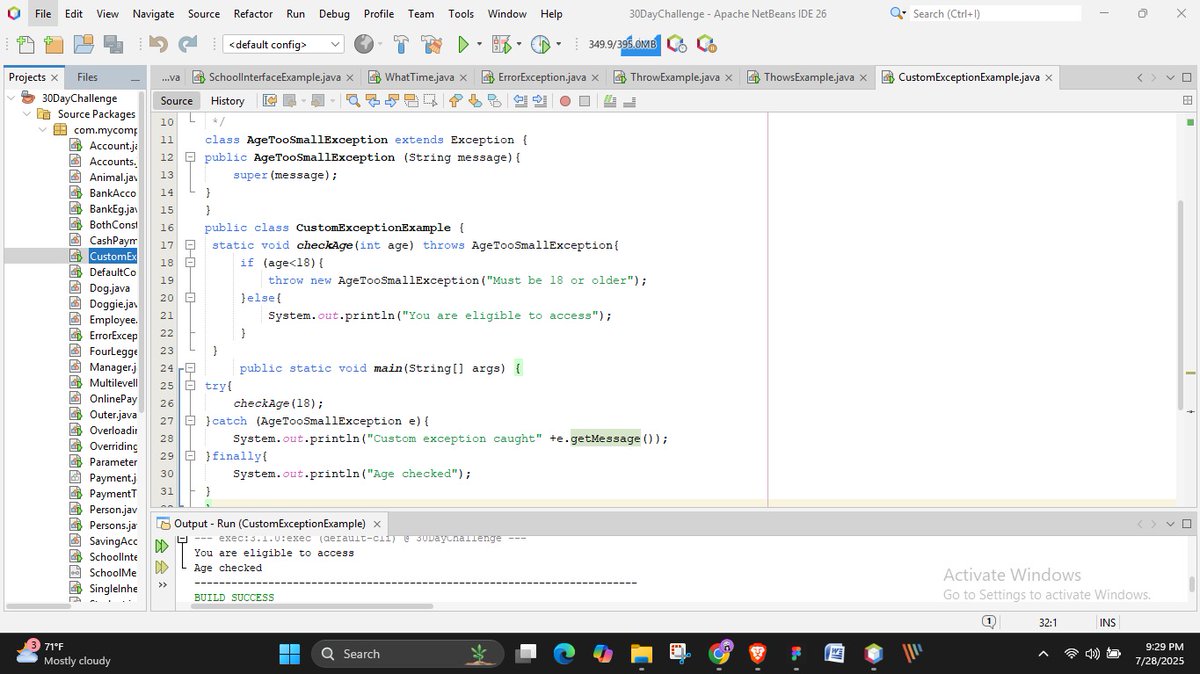
Task: Click the Undo arrow icon
Action: pos(158,44)
